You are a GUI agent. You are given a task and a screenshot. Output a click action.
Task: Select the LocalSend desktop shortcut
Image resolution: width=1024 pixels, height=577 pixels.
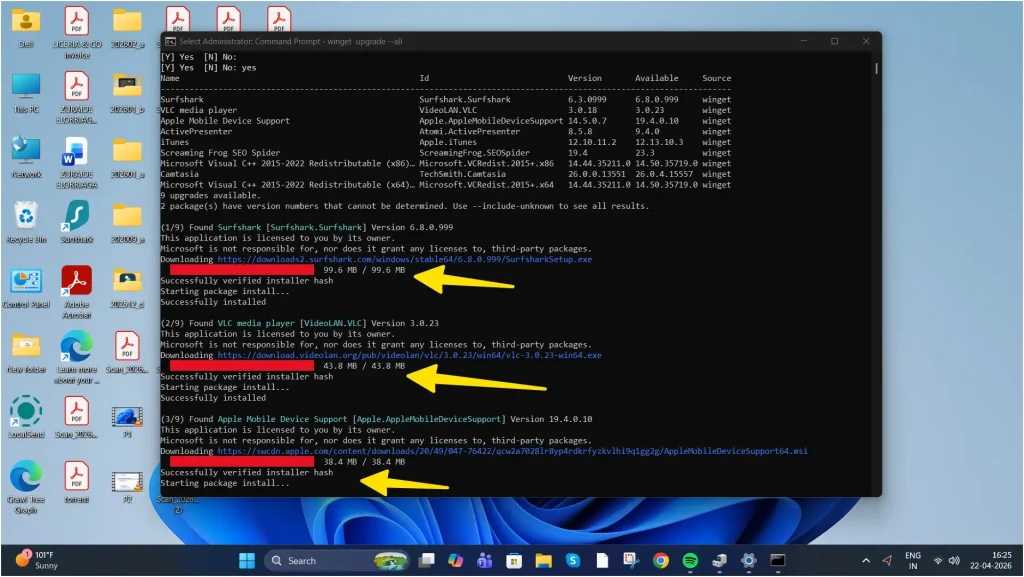pos(26,417)
